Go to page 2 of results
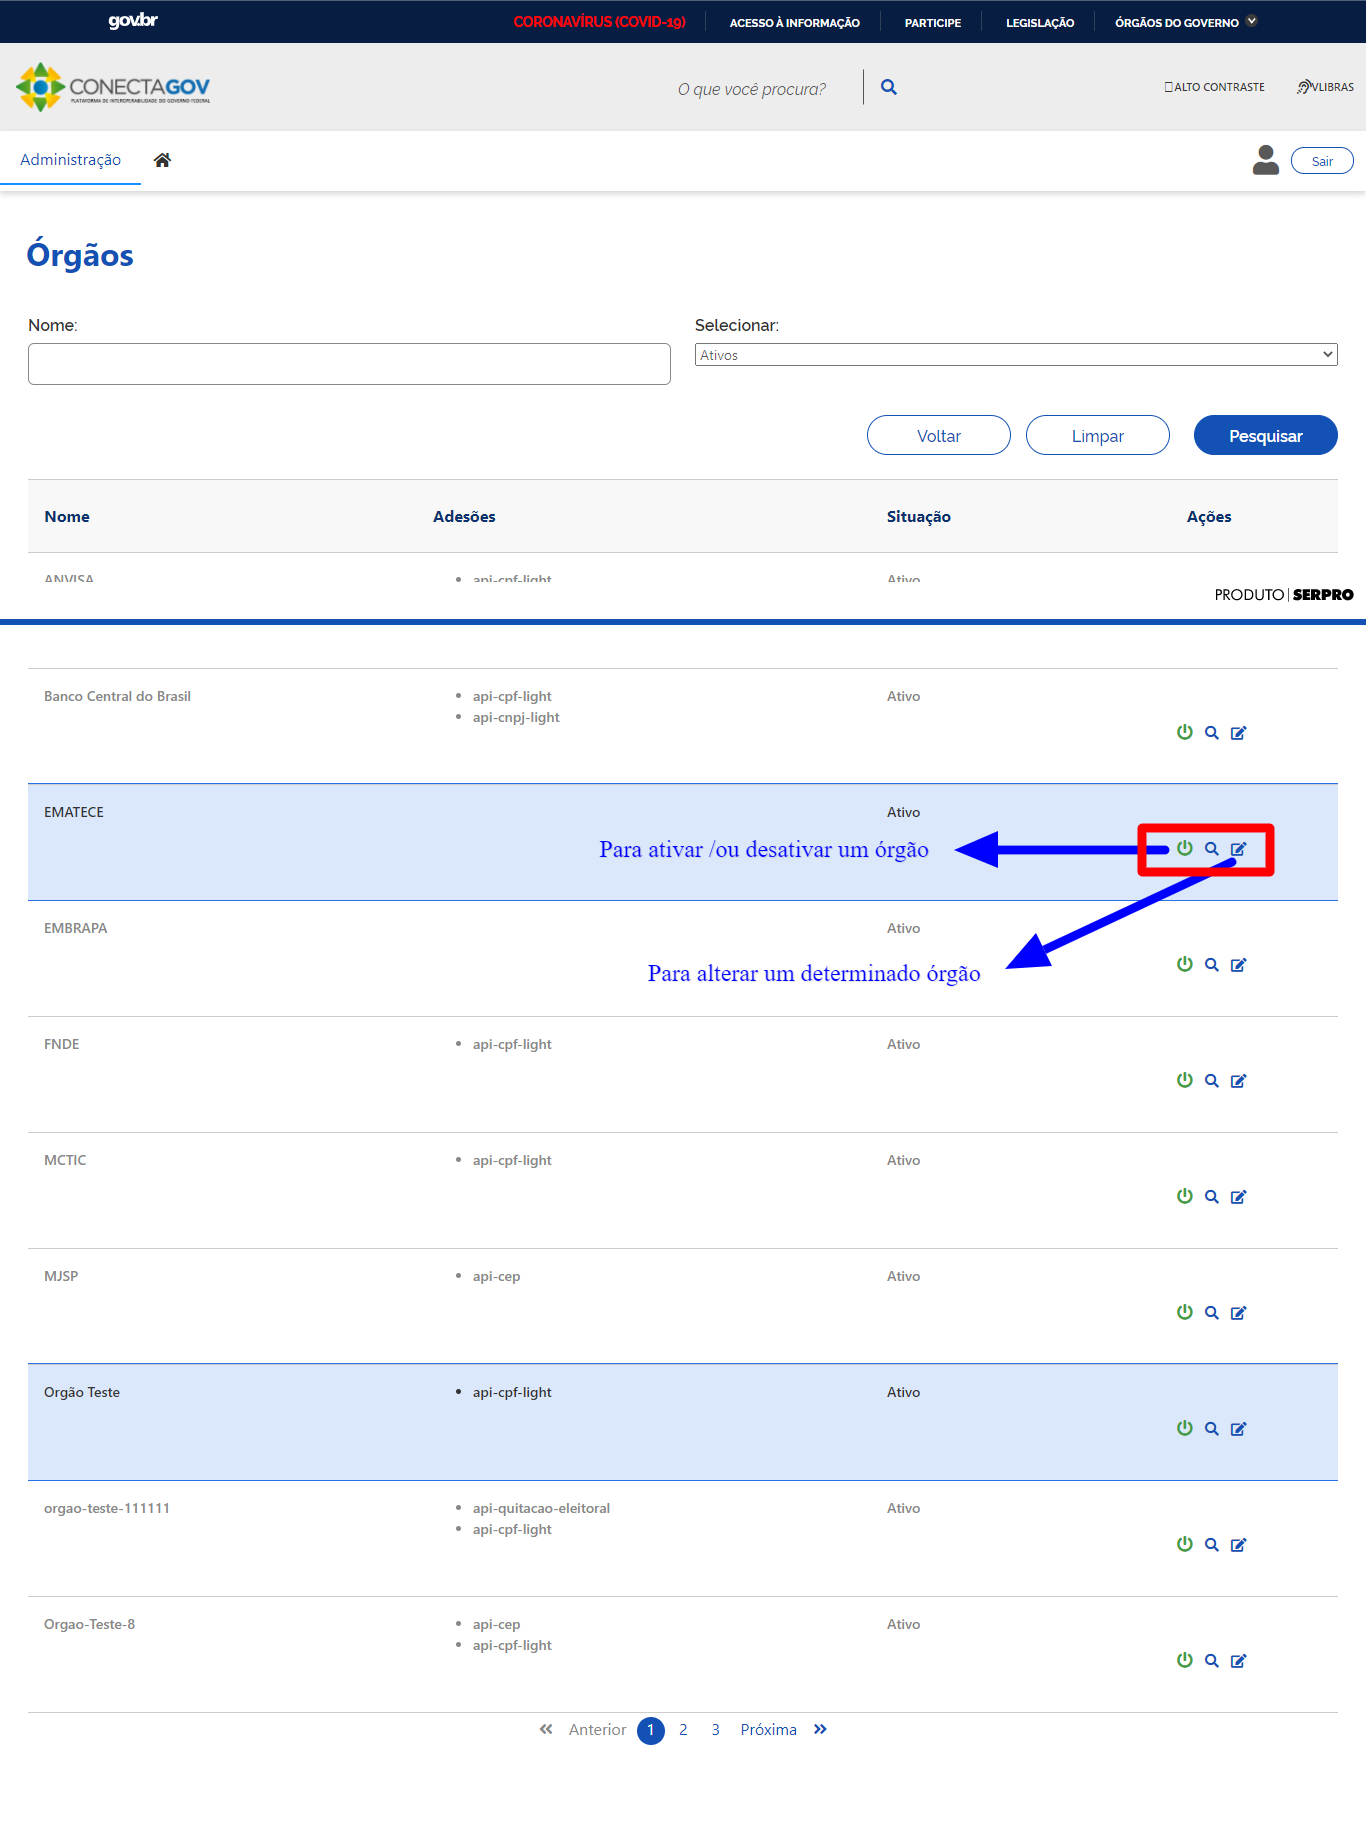This screenshot has height=1825, width=1366. coord(683,1730)
